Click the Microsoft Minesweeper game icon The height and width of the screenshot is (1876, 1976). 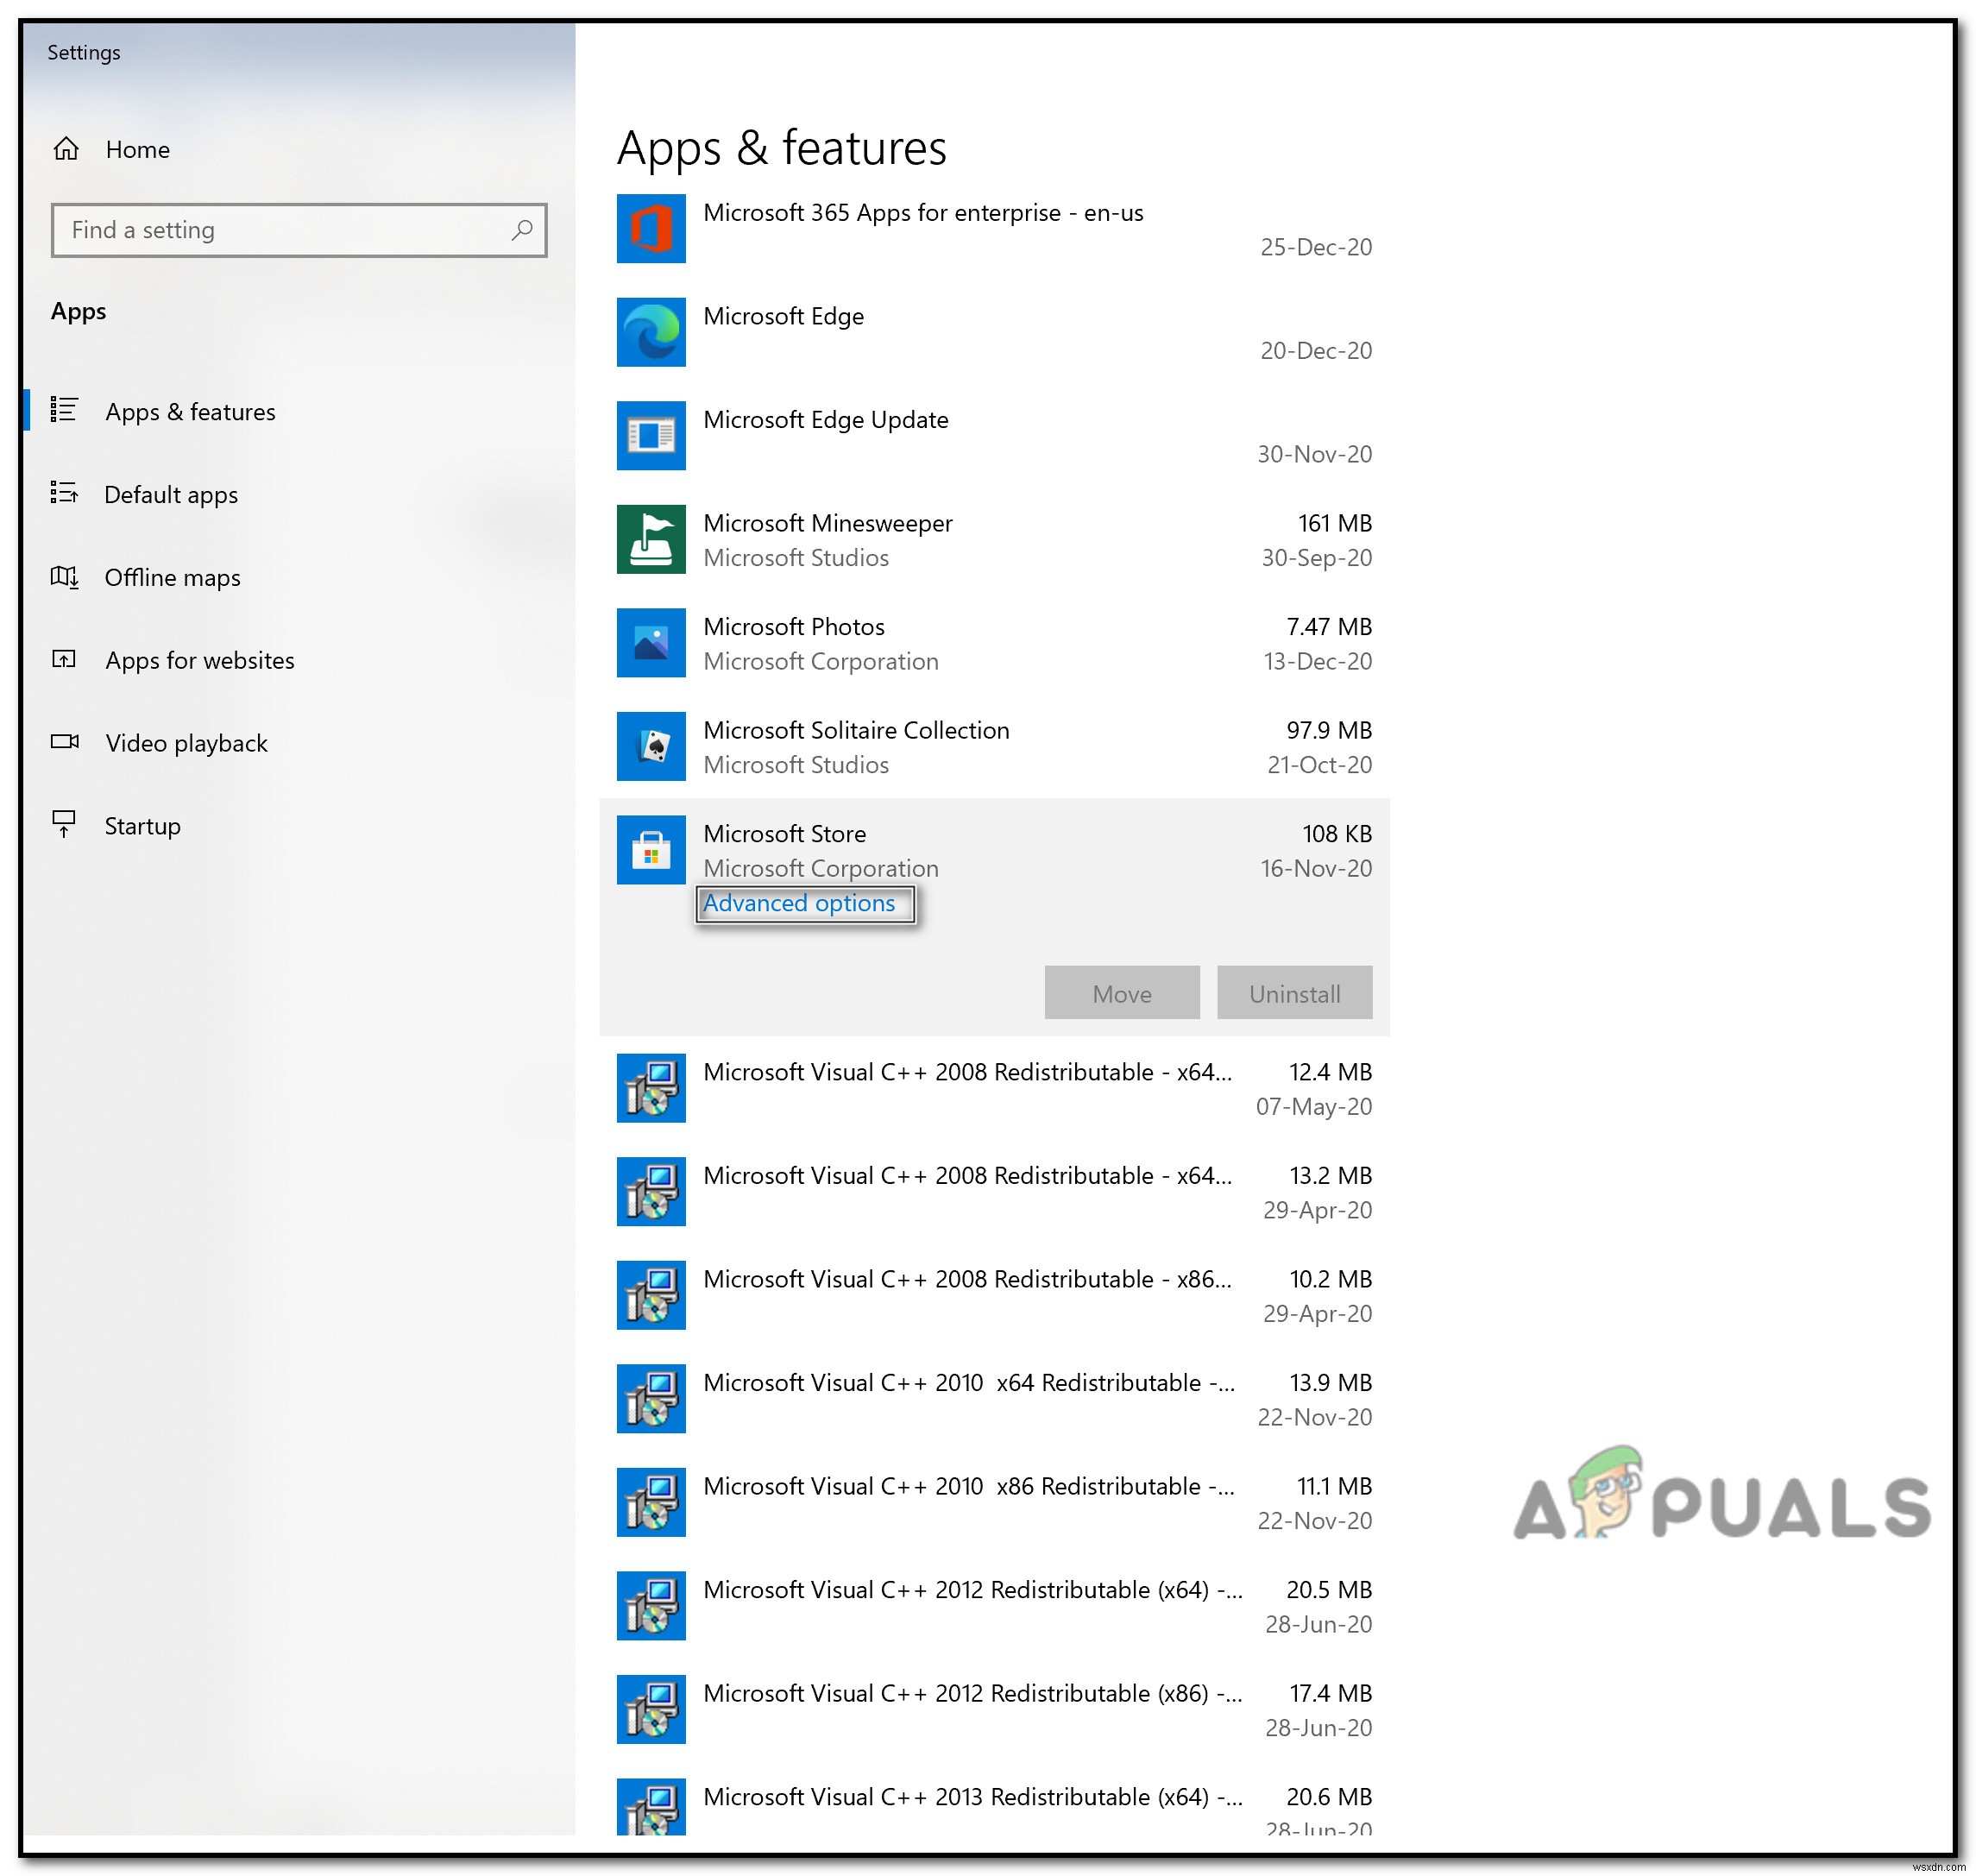click(649, 539)
